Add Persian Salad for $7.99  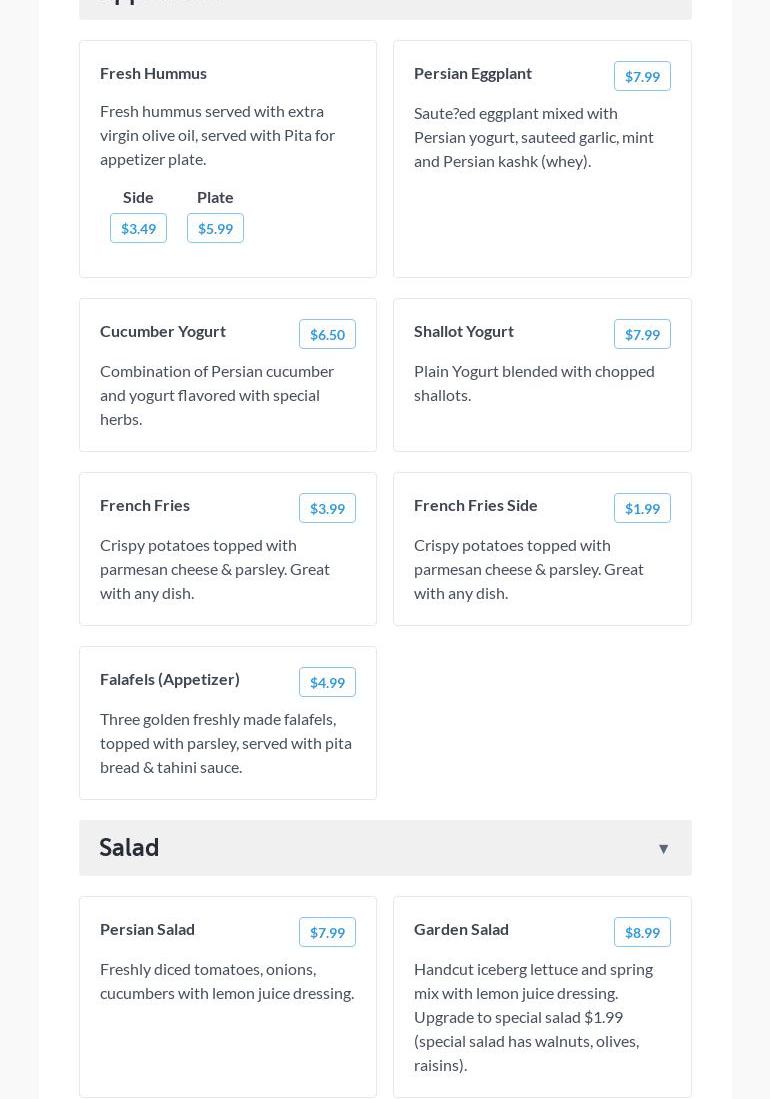(x=327, y=933)
